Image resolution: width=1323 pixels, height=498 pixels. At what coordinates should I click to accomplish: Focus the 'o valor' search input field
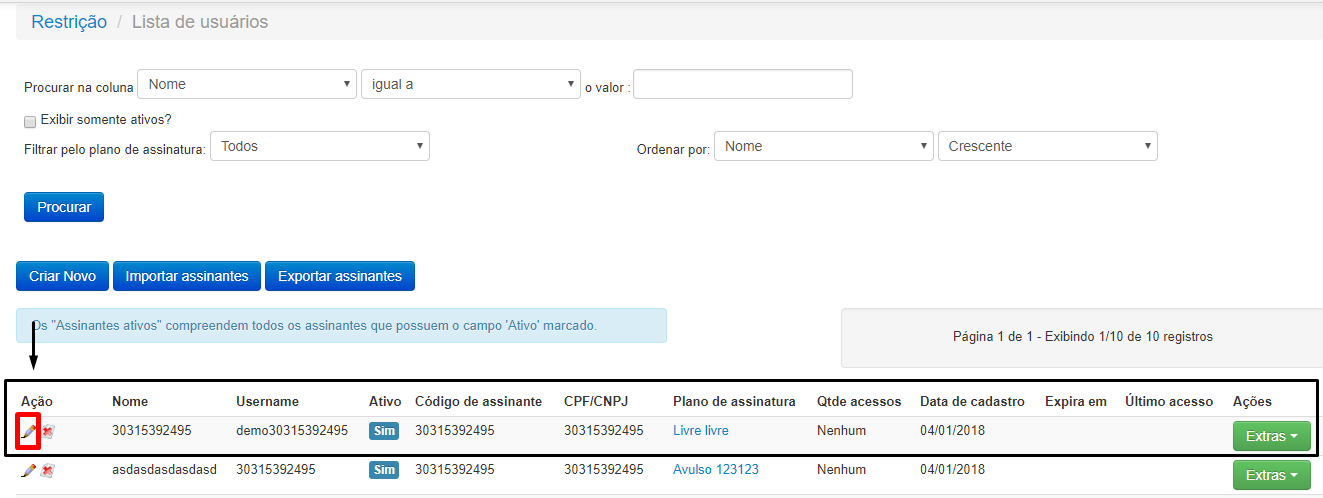[x=743, y=85]
